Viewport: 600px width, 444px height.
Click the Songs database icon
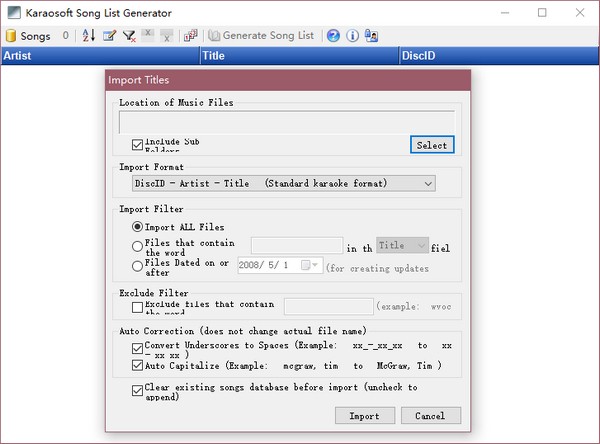[x=12, y=35]
